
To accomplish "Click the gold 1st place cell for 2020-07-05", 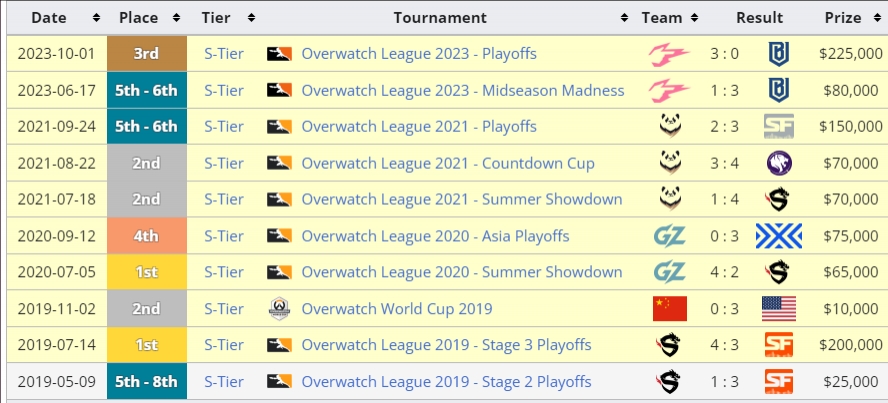I will coord(147,272).
